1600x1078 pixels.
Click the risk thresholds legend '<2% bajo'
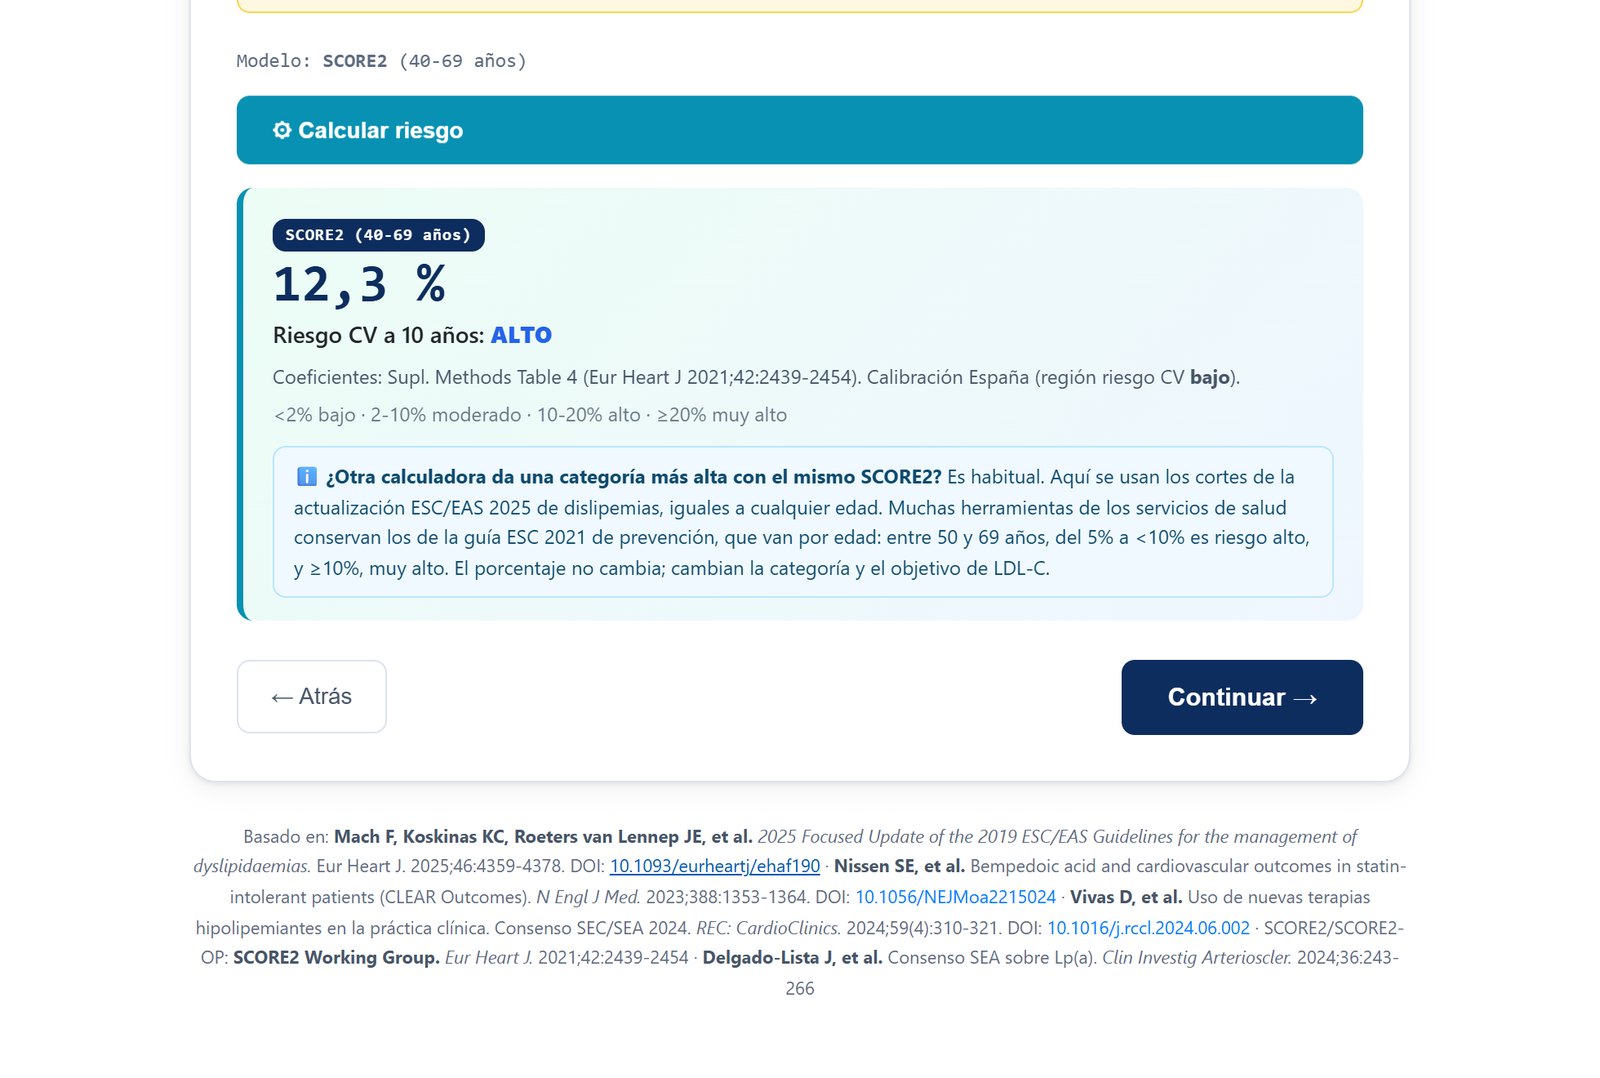tap(314, 415)
